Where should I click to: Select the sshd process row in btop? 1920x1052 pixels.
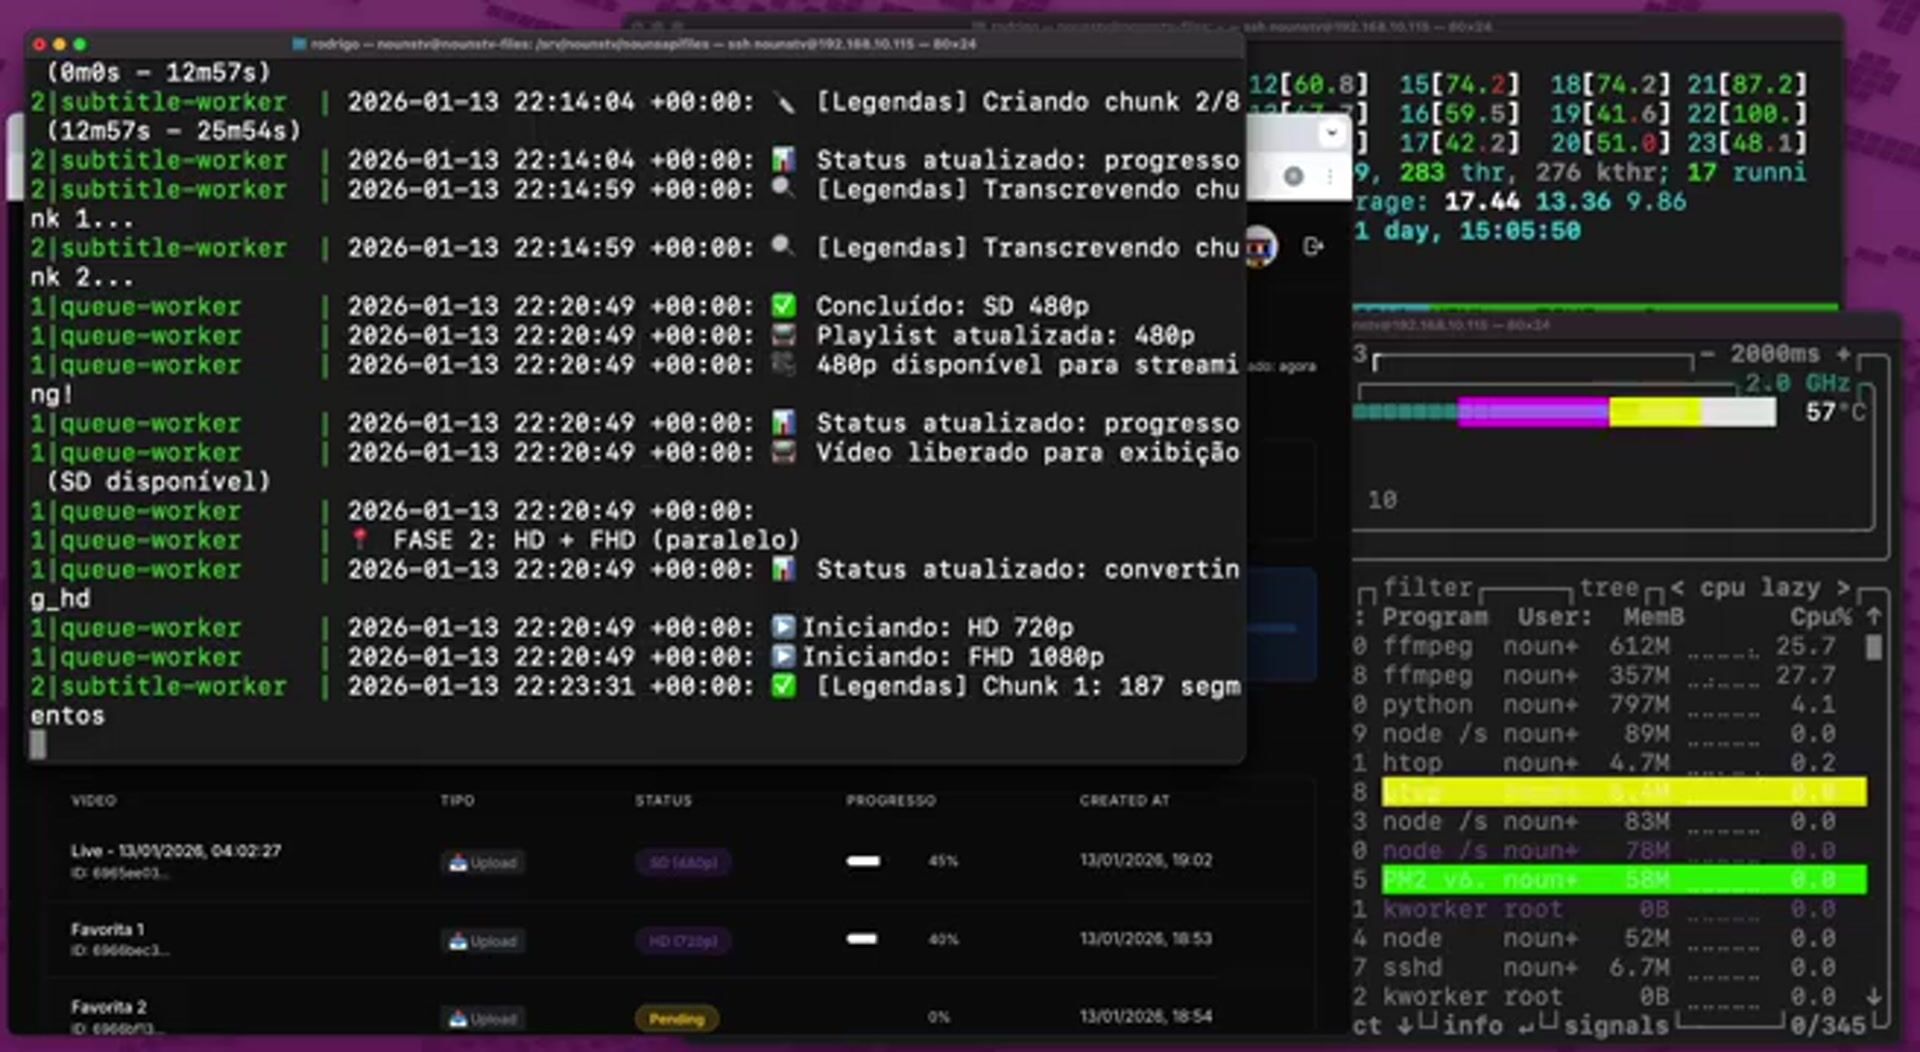pyautogui.click(x=1609, y=968)
